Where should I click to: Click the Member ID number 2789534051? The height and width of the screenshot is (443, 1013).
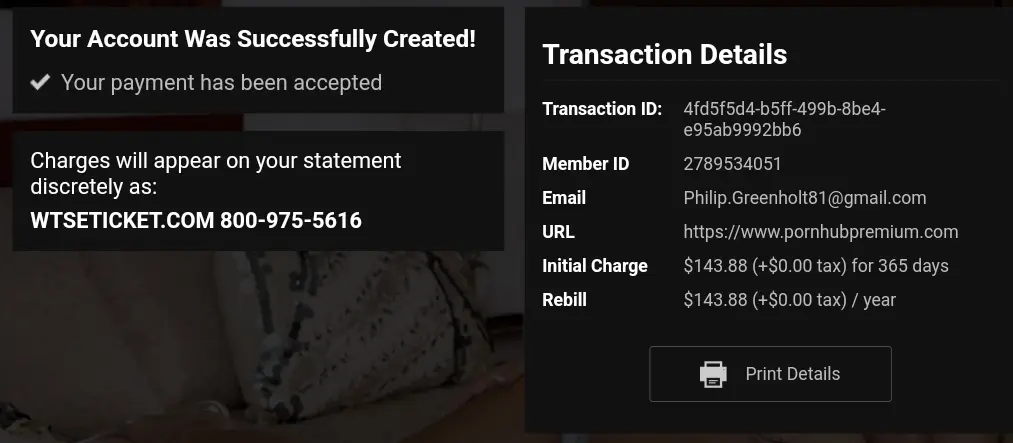[732, 164]
